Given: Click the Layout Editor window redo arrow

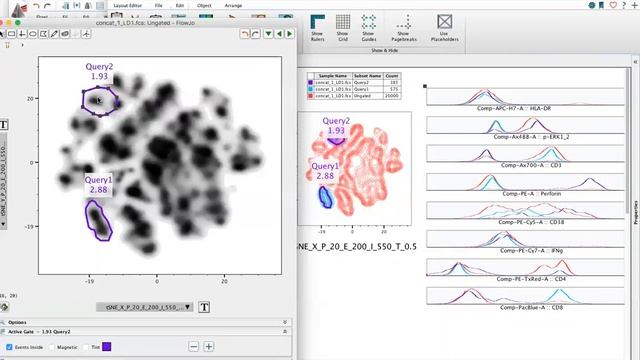Looking at the screenshot, I should (x=47, y=6).
